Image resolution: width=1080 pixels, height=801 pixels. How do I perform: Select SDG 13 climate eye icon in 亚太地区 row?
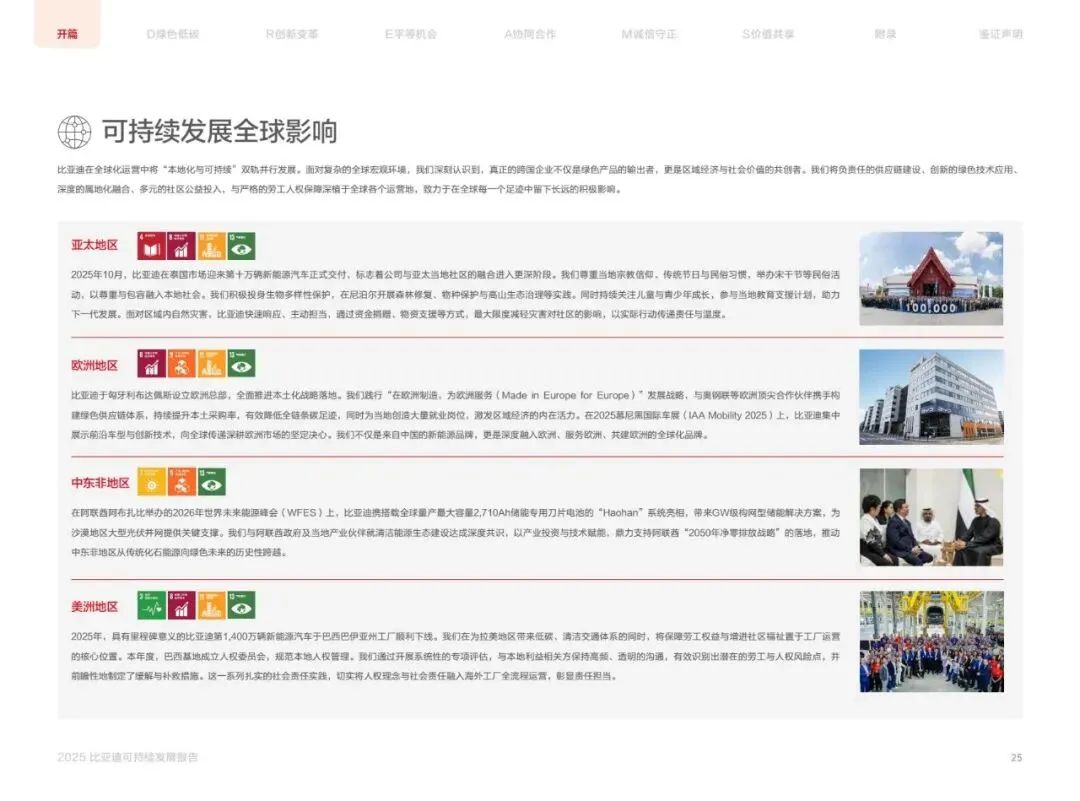coord(241,246)
